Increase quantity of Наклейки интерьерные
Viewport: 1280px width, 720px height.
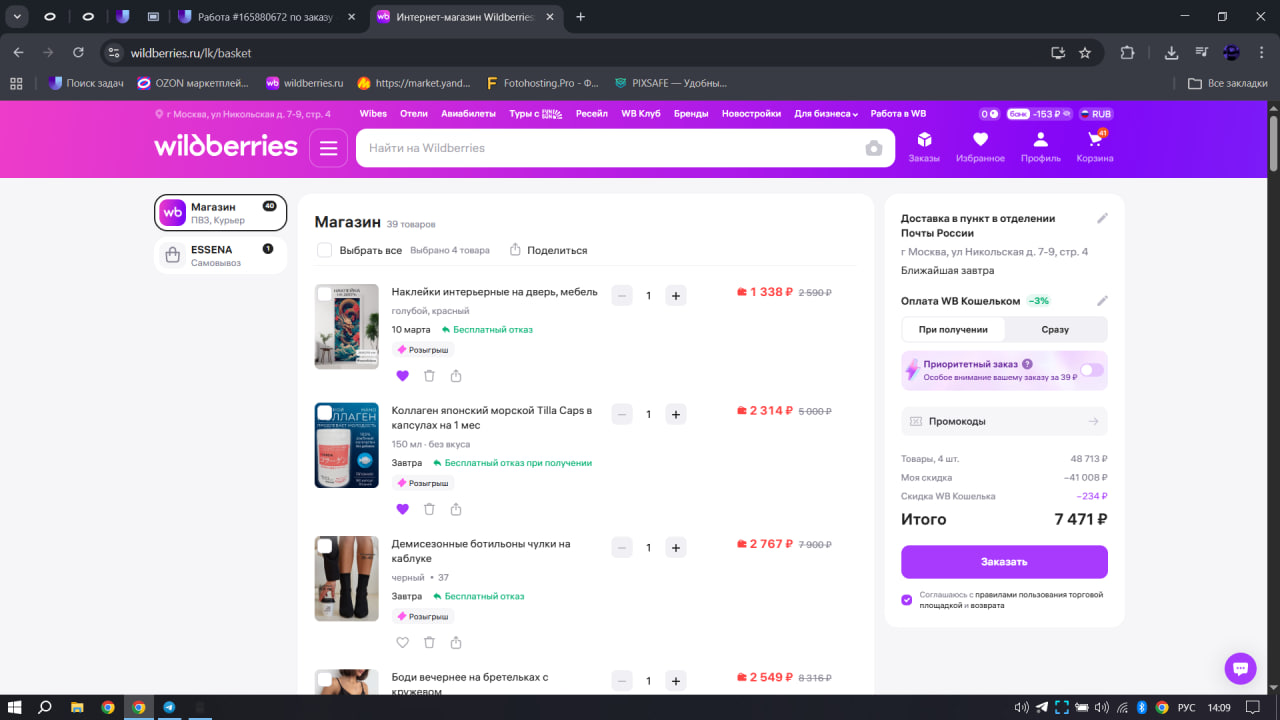tap(676, 295)
